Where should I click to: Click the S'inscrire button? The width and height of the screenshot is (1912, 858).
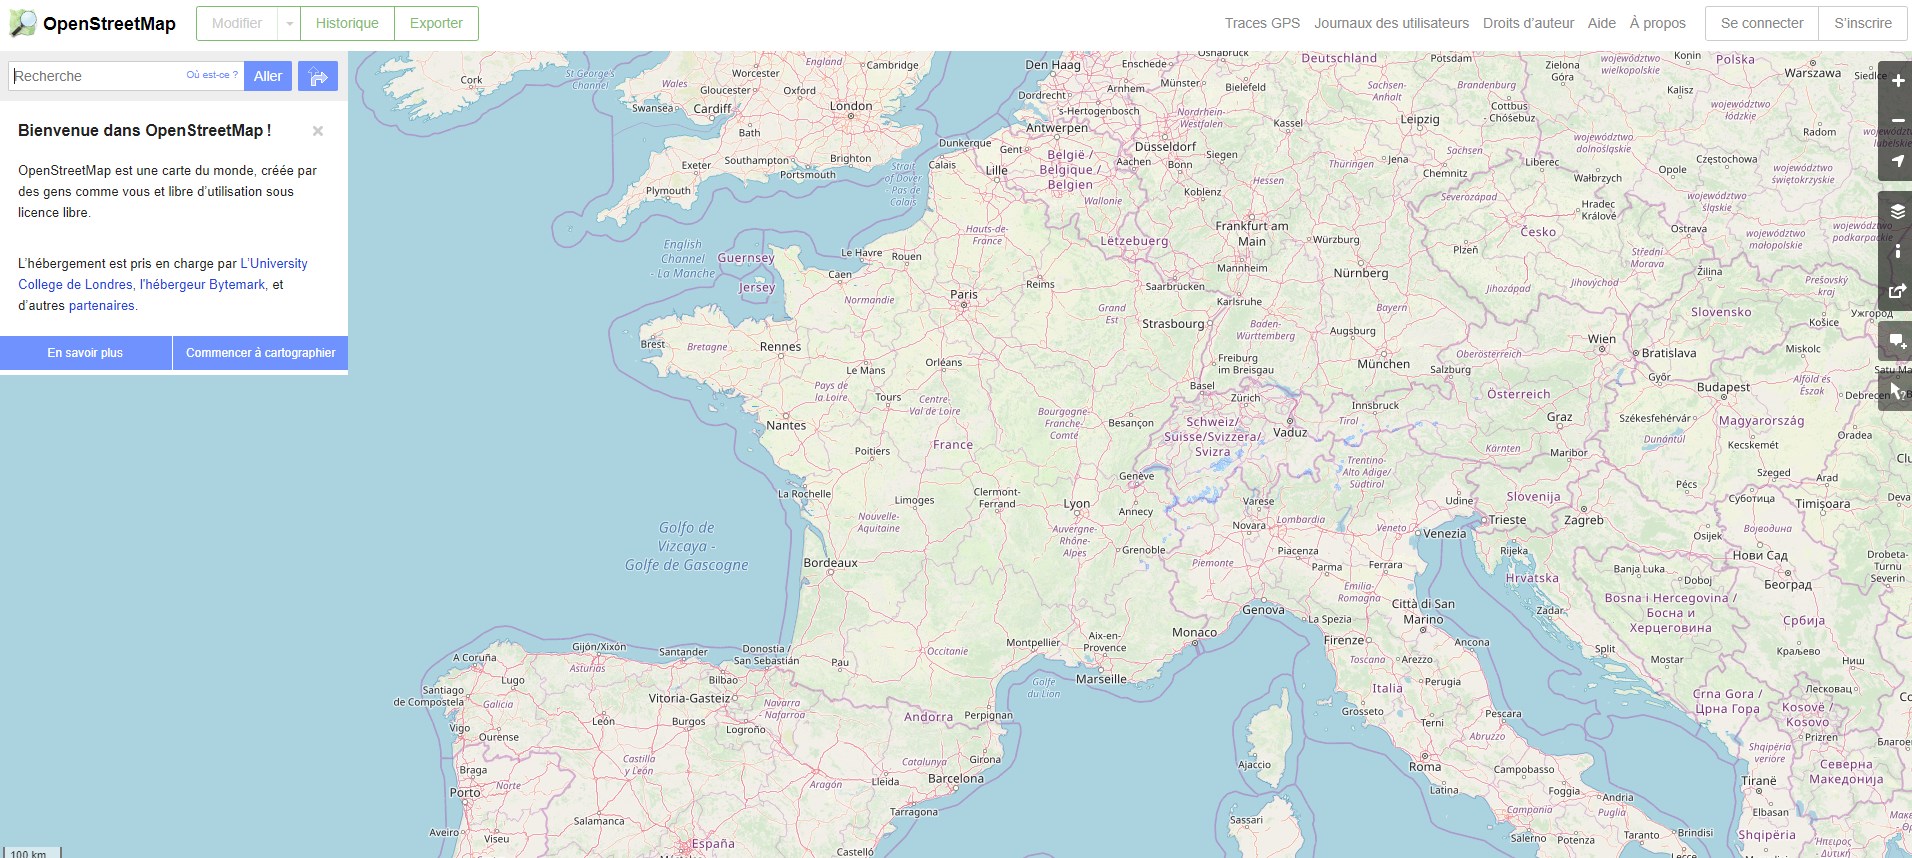tap(1862, 23)
